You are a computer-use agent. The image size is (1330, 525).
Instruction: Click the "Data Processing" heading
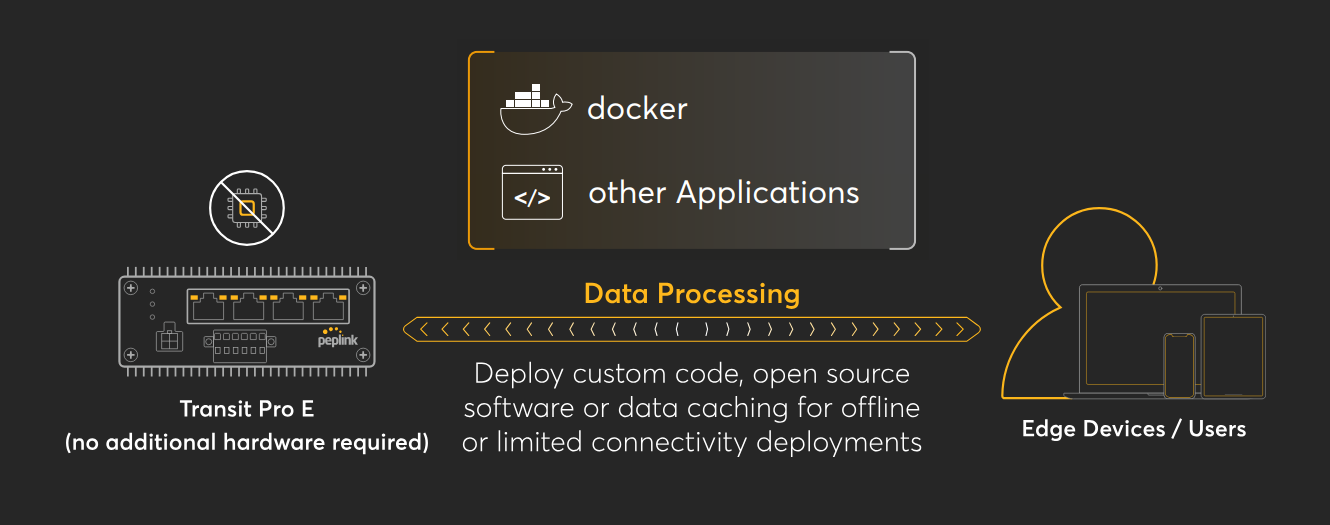(692, 294)
